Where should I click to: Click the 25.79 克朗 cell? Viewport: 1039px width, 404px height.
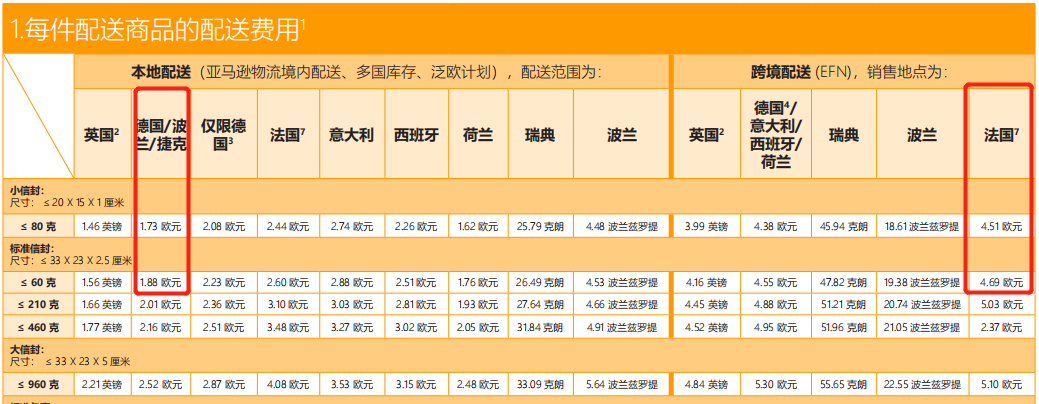point(540,227)
